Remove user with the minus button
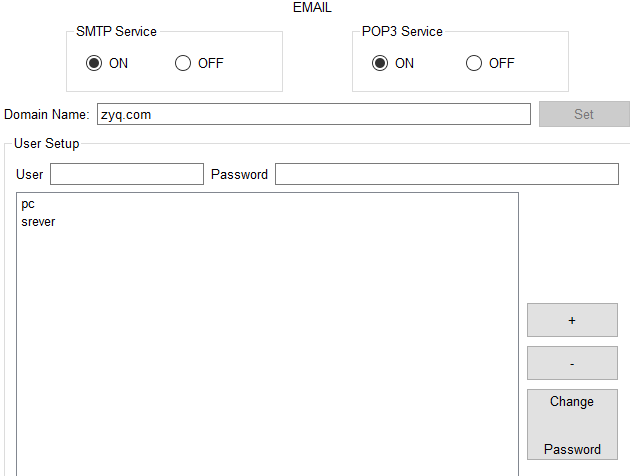Viewport: 630px width, 476px height. 572,363
